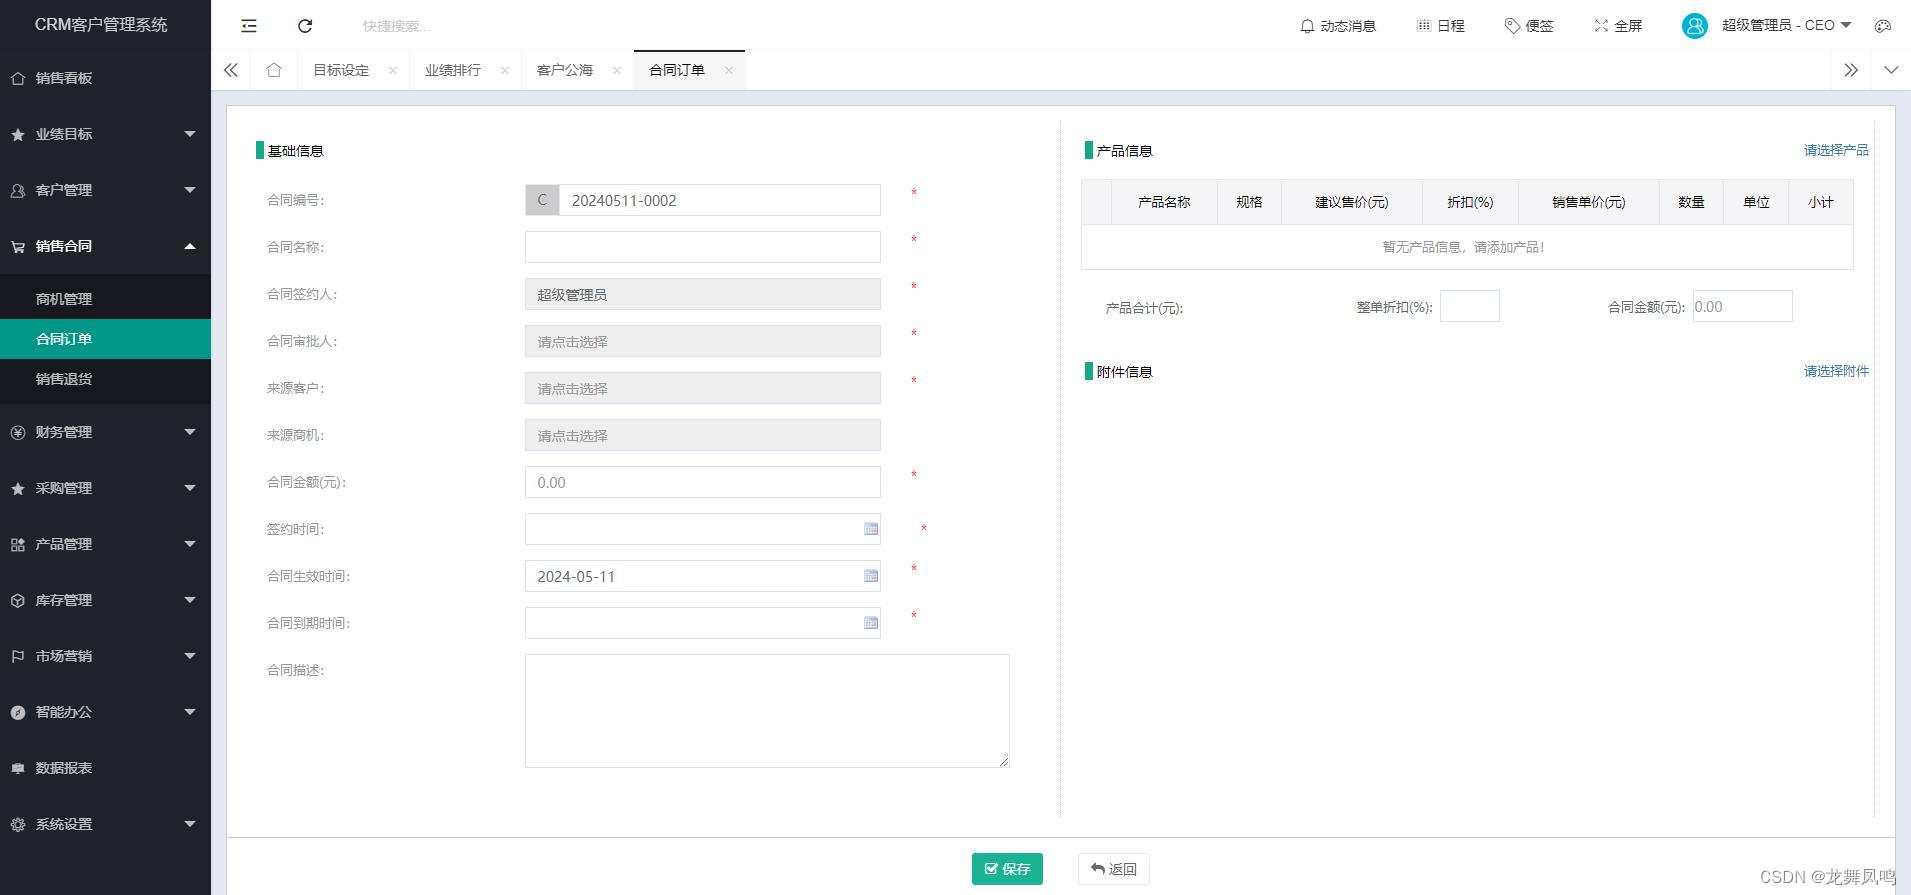1911x895 pixels.
Task: Expand the 产品管理 menu
Action: tap(105, 544)
